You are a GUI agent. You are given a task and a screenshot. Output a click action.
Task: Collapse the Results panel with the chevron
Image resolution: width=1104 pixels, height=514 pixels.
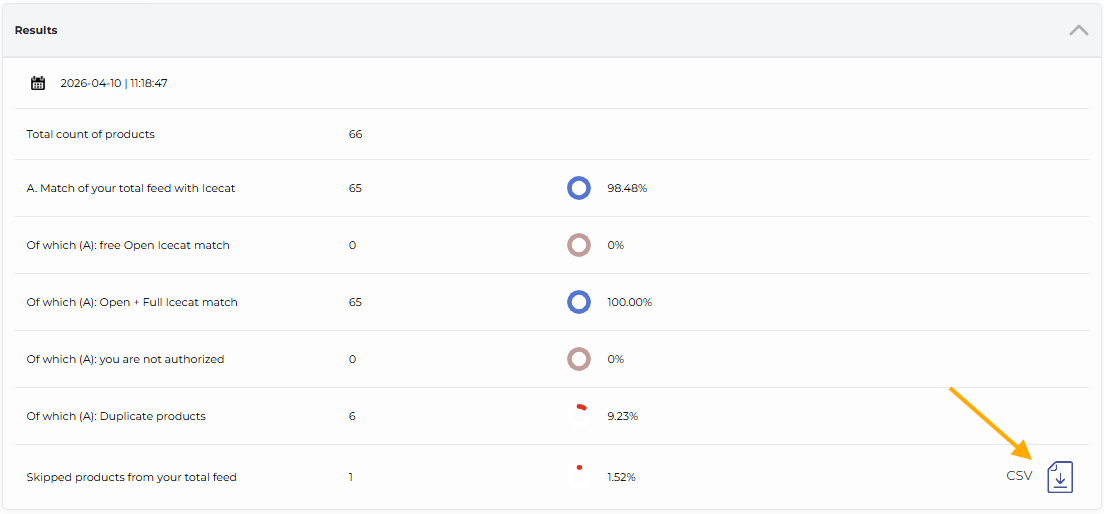pos(1078,30)
